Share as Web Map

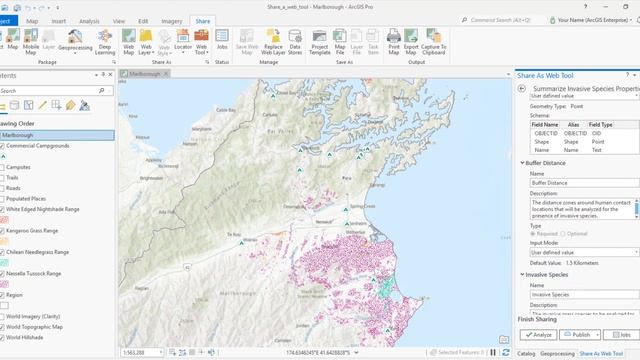129,42
